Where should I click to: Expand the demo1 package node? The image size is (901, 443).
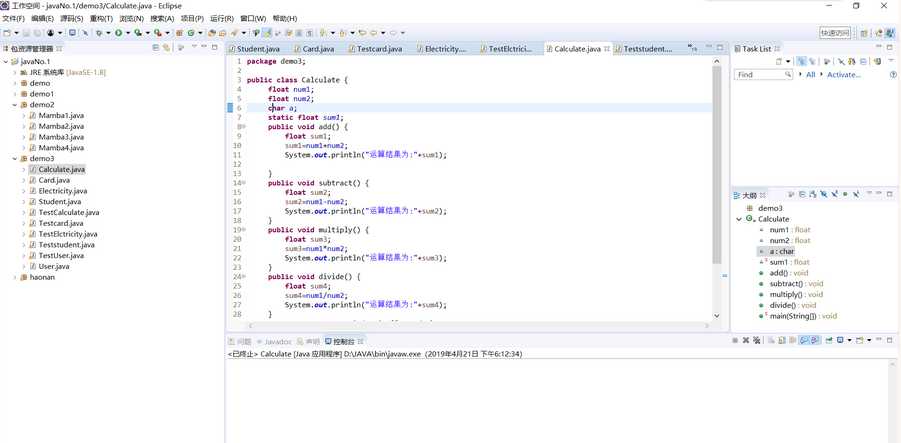pyautogui.click(x=15, y=94)
